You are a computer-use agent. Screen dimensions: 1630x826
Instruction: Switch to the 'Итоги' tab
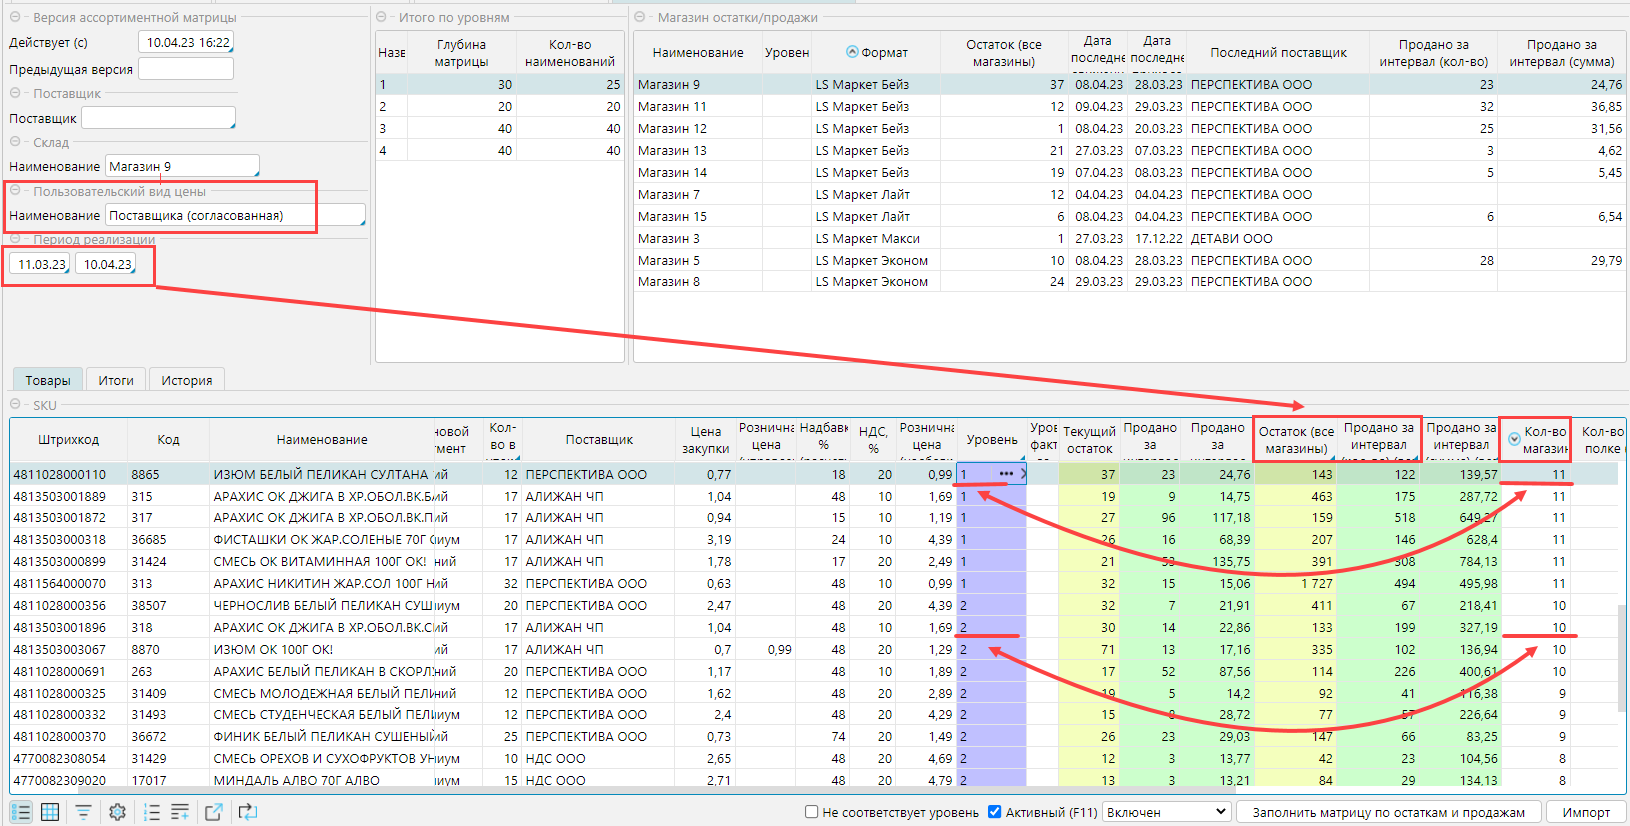[x=116, y=380]
